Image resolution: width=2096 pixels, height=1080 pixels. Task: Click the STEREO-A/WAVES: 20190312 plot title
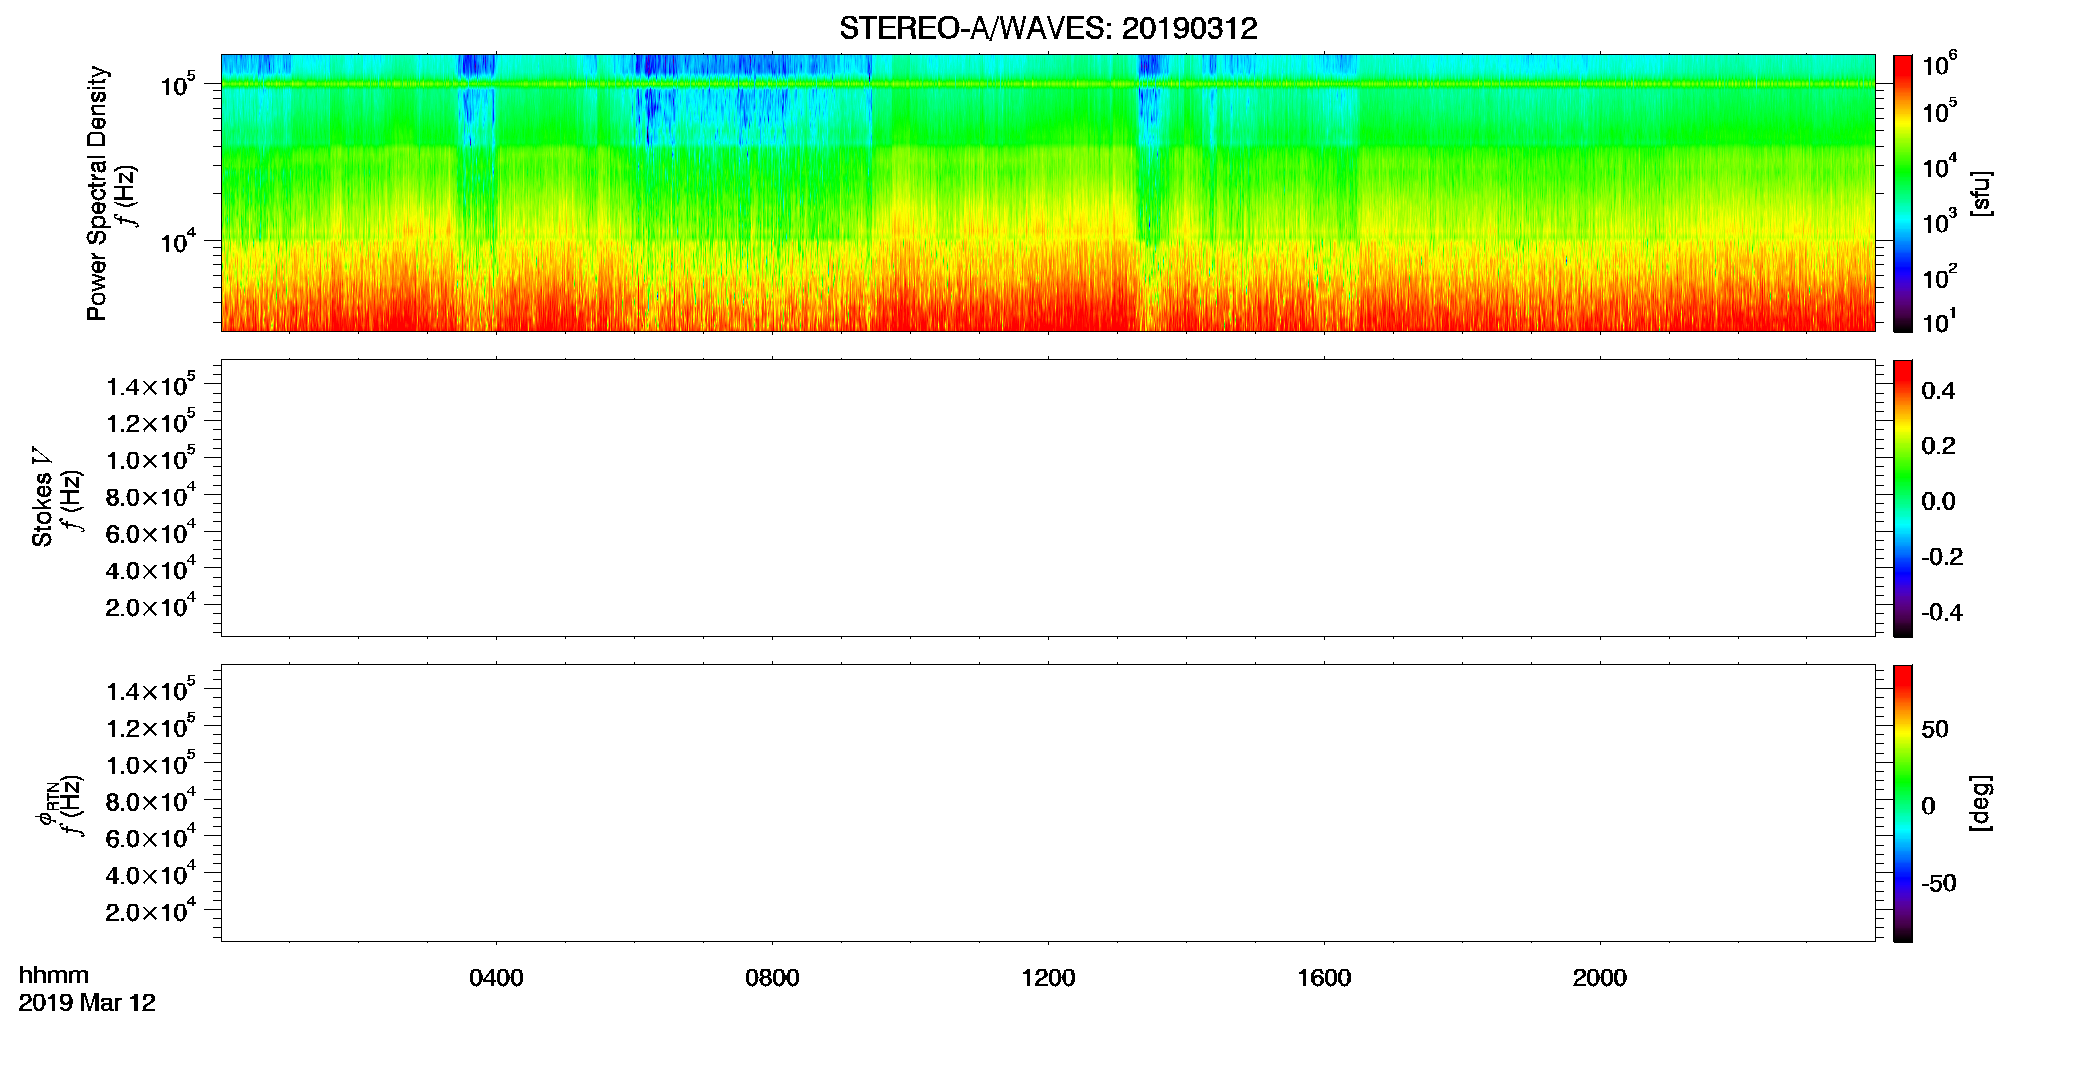pyautogui.click(x=1048, y=28)
